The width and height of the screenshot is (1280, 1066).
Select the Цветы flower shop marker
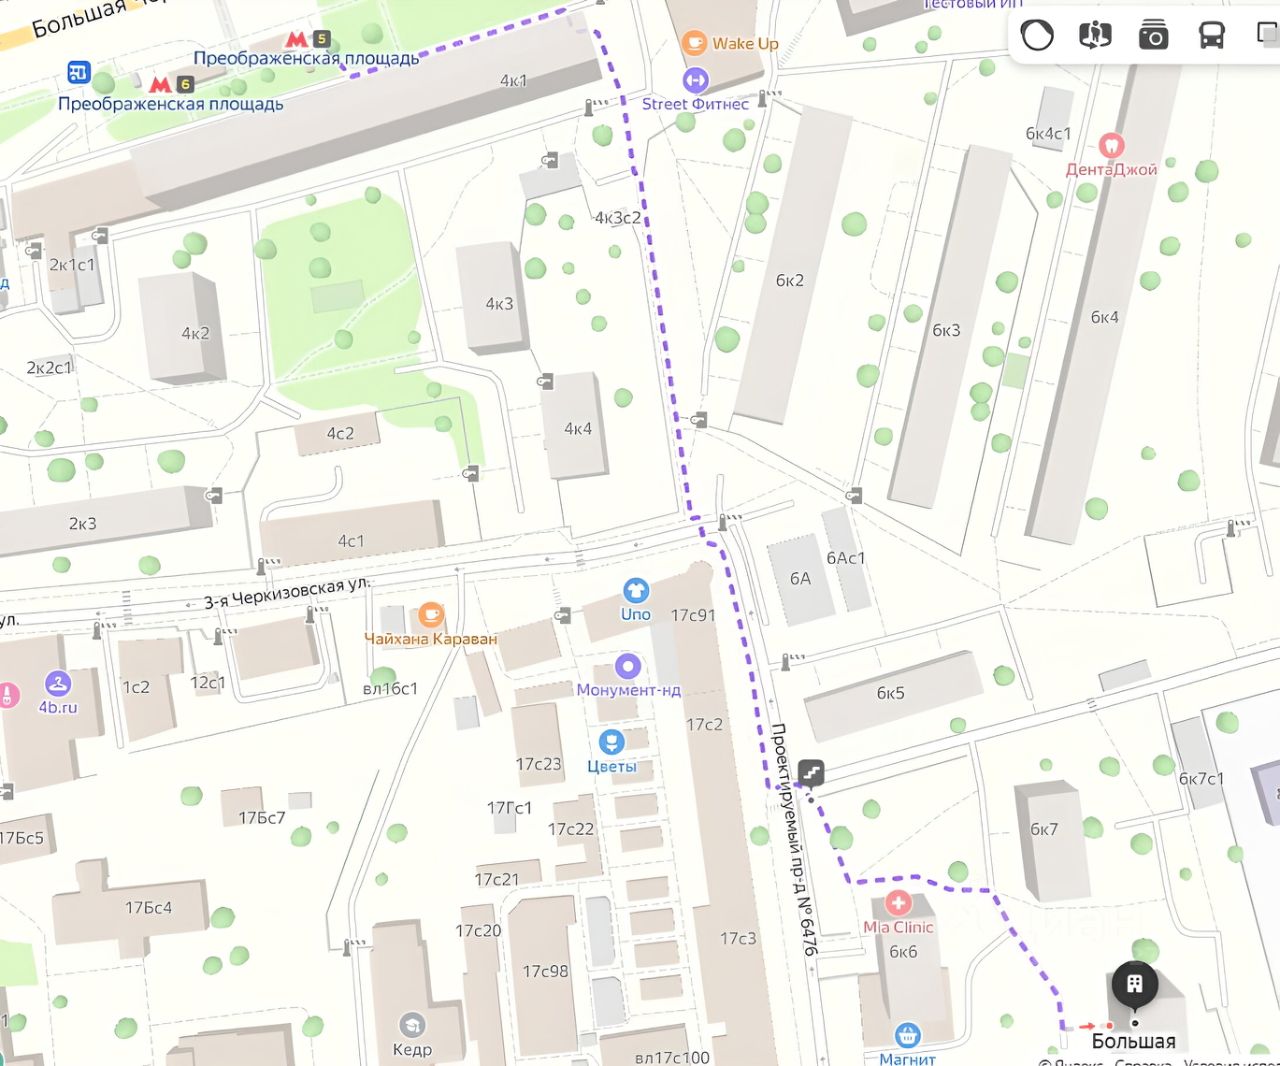tap(611, 742)
